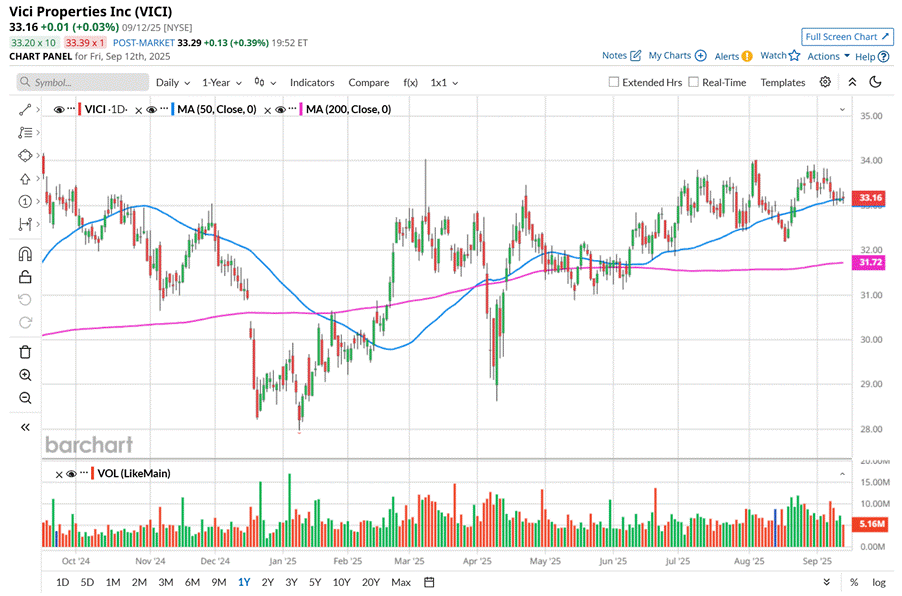902x596 pixels.
Task: Choose the shapes drawing tool
Action: pos(25,155)
